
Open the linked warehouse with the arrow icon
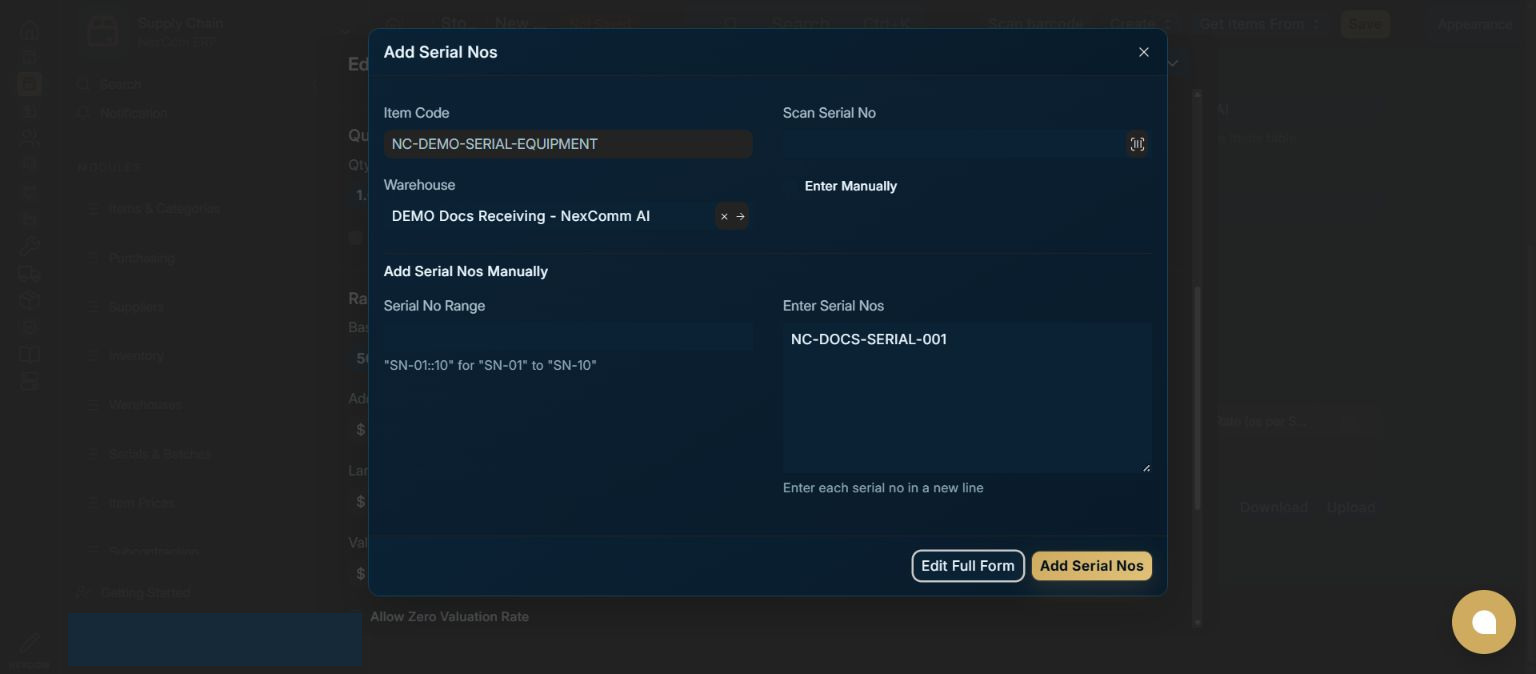[740, 216]
